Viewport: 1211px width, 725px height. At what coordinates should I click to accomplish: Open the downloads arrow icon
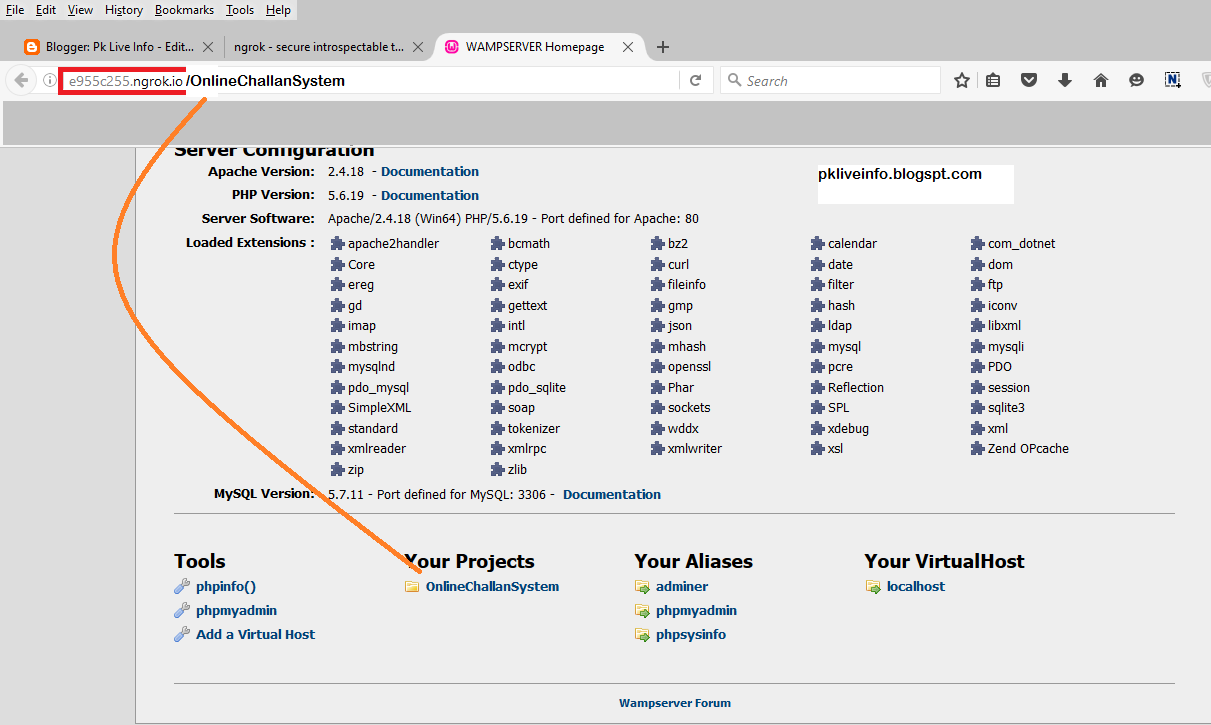pyautogui.click(x=1065, y=81)
